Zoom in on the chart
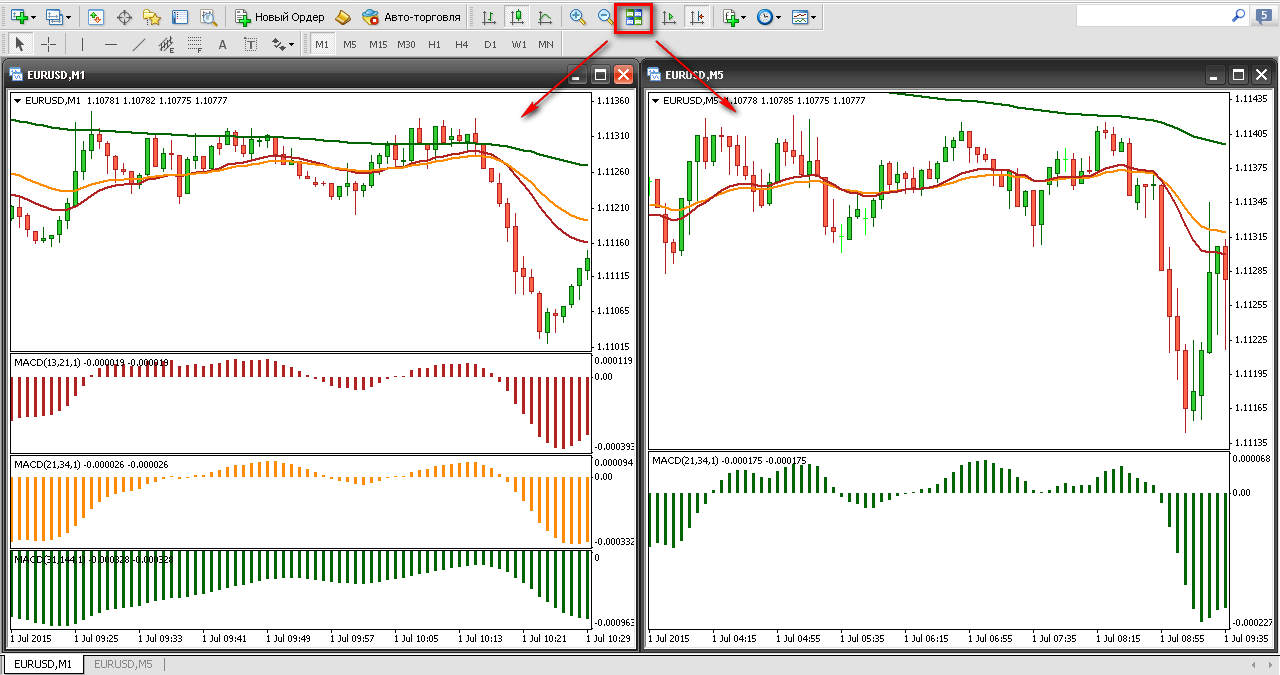The image size is (1280, 675). 577,17
